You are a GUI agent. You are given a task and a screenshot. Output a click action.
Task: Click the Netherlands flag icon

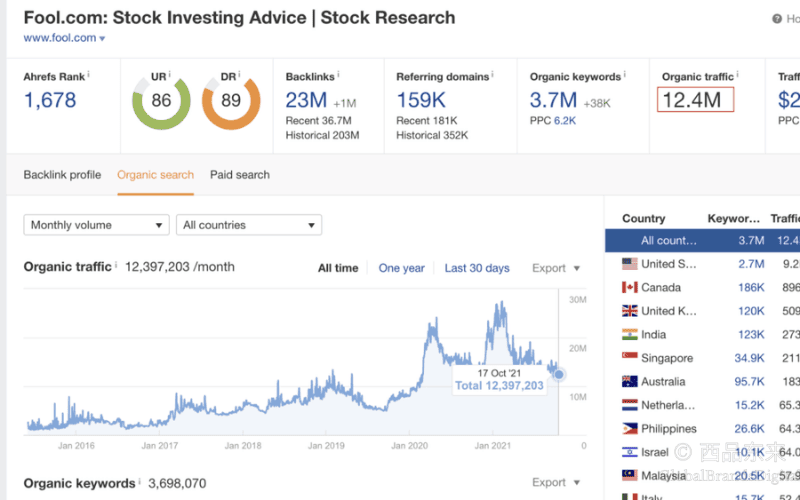coord(630,405)
